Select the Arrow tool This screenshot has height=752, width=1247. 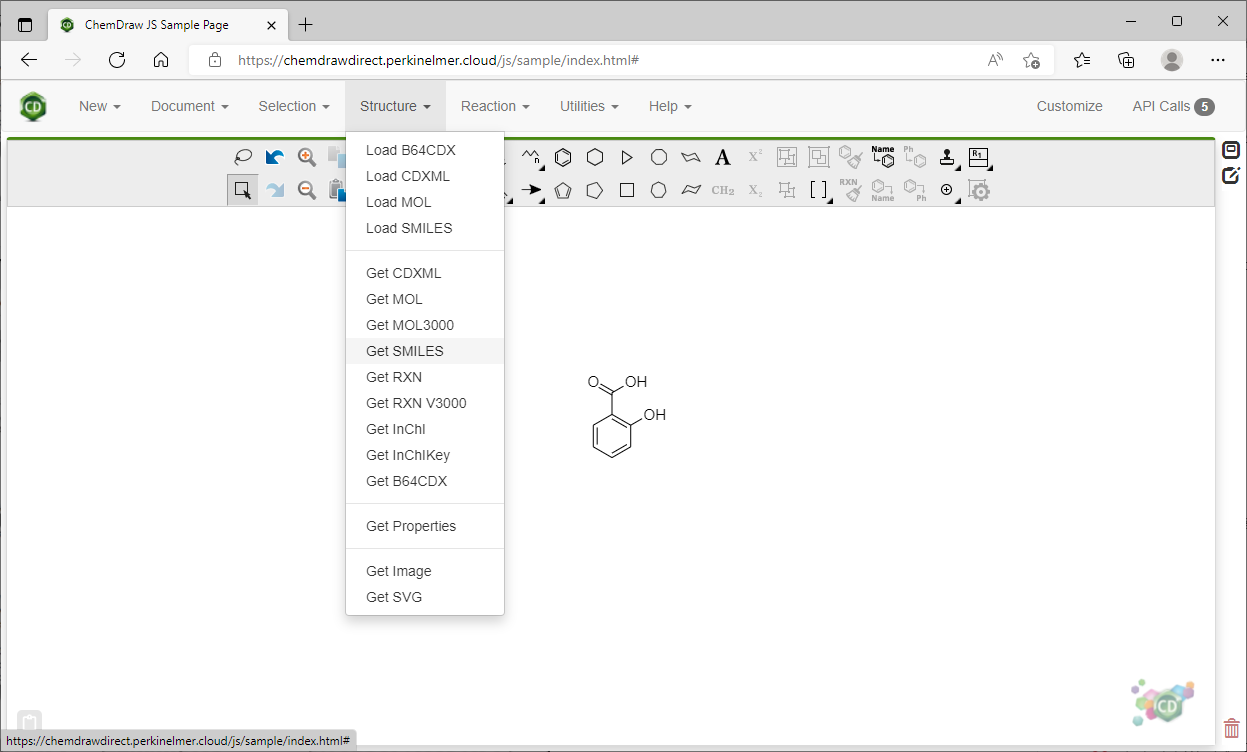531,190
